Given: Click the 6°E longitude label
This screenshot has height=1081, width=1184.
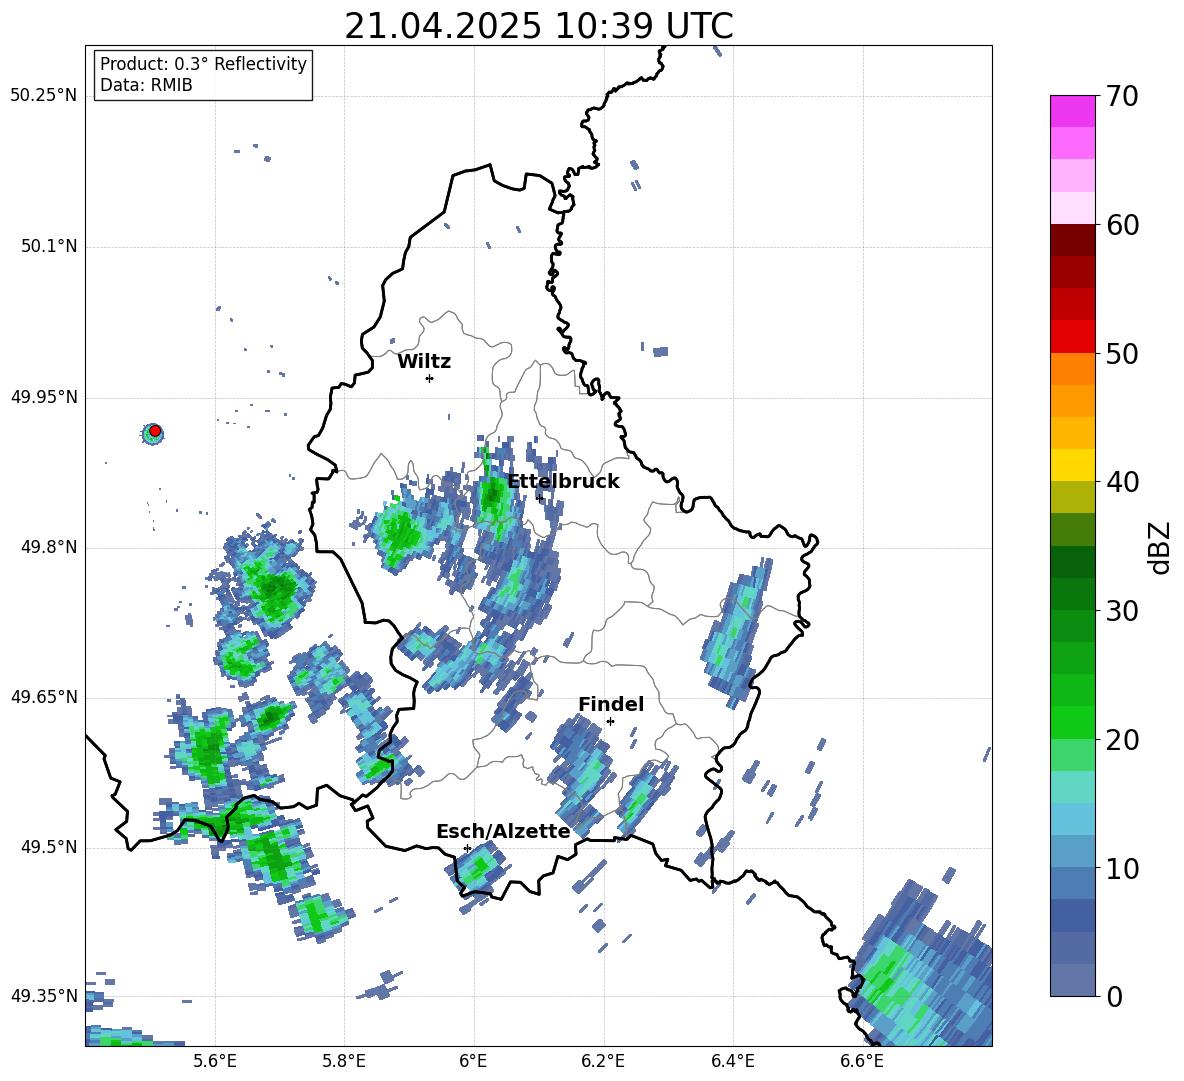Looking at the screenshot, I should point(473,1062).
